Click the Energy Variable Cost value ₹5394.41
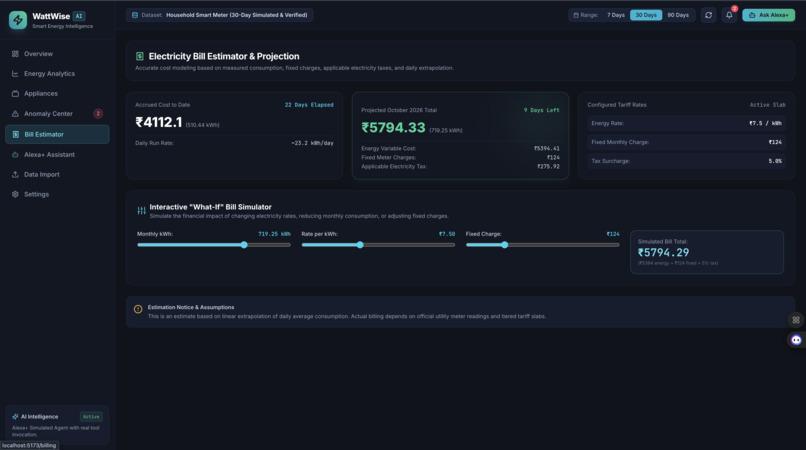The image size is (806, 450). 546,149
